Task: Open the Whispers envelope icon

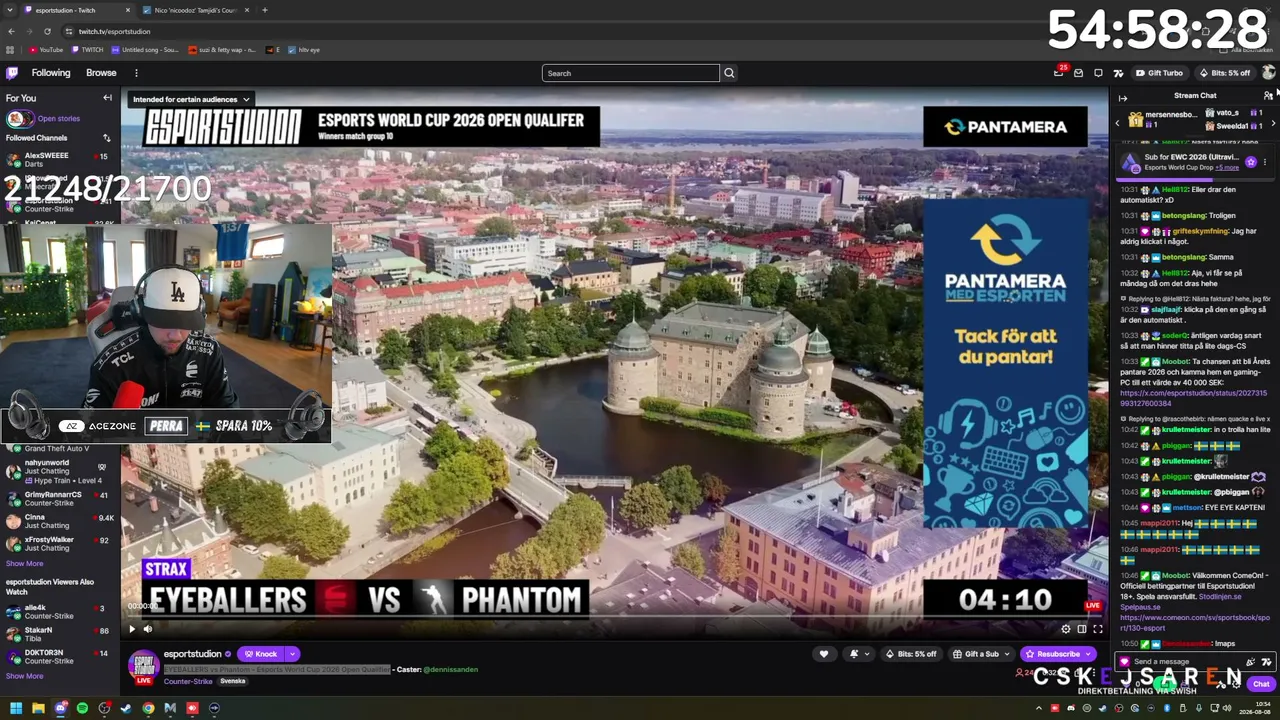Action: (1078, 73)
